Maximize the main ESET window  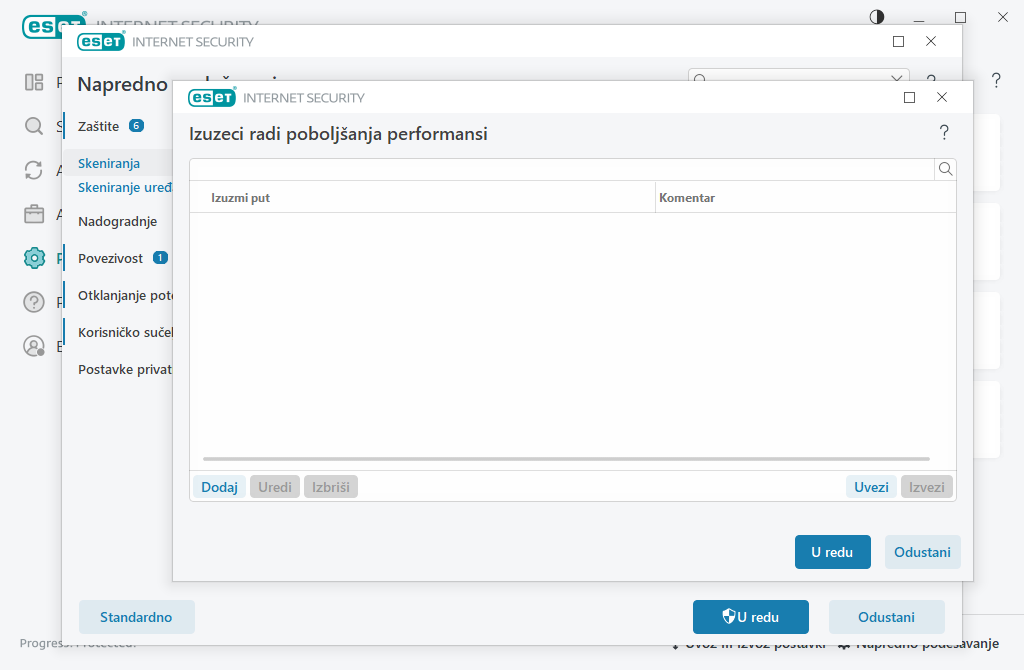960,17
